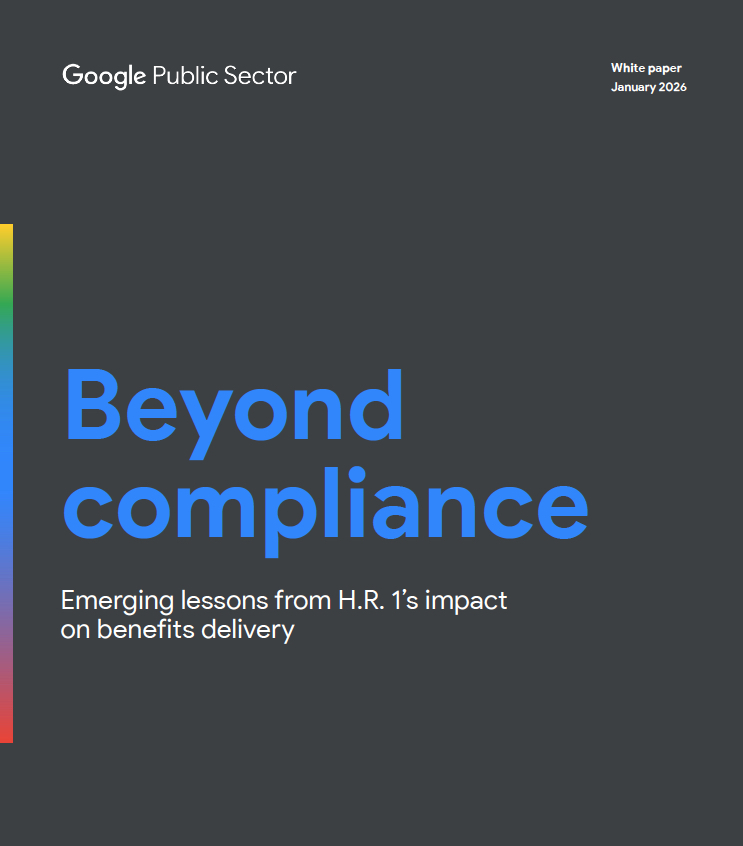The width and height of the screenshot is (743, 846).
Task: Click the Google logo wordmark
Action: pyautogui.click(x=104, y=76)
